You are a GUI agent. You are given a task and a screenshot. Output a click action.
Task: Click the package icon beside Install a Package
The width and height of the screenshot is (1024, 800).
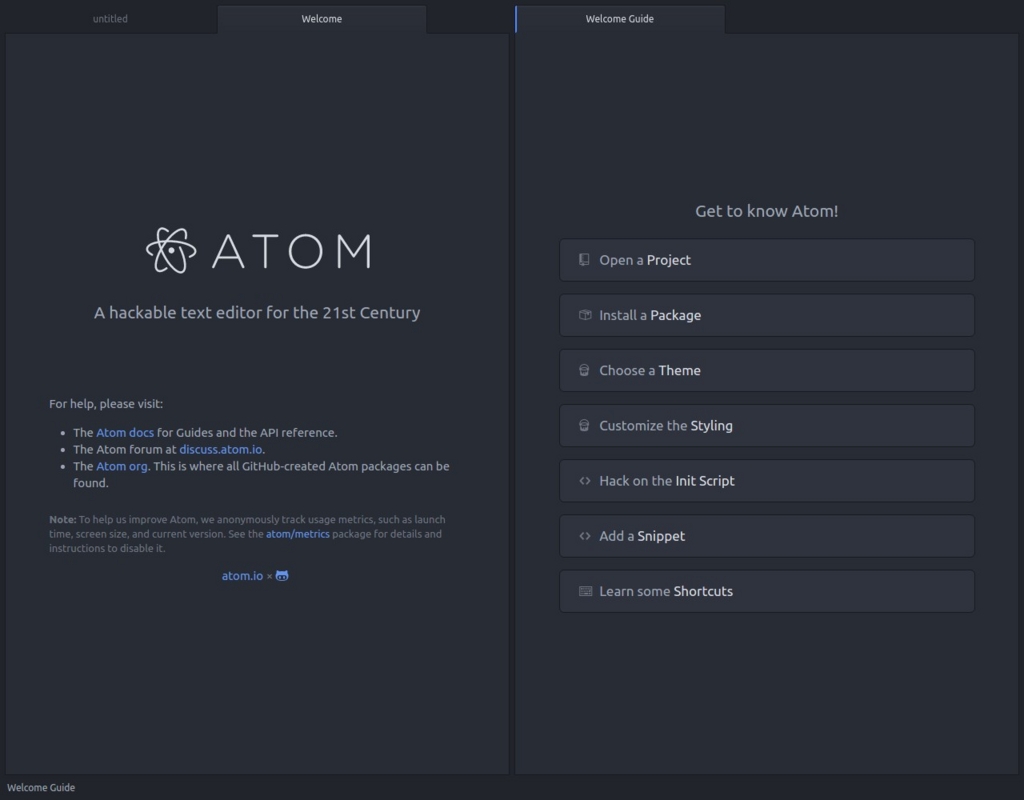pos(584,314)
